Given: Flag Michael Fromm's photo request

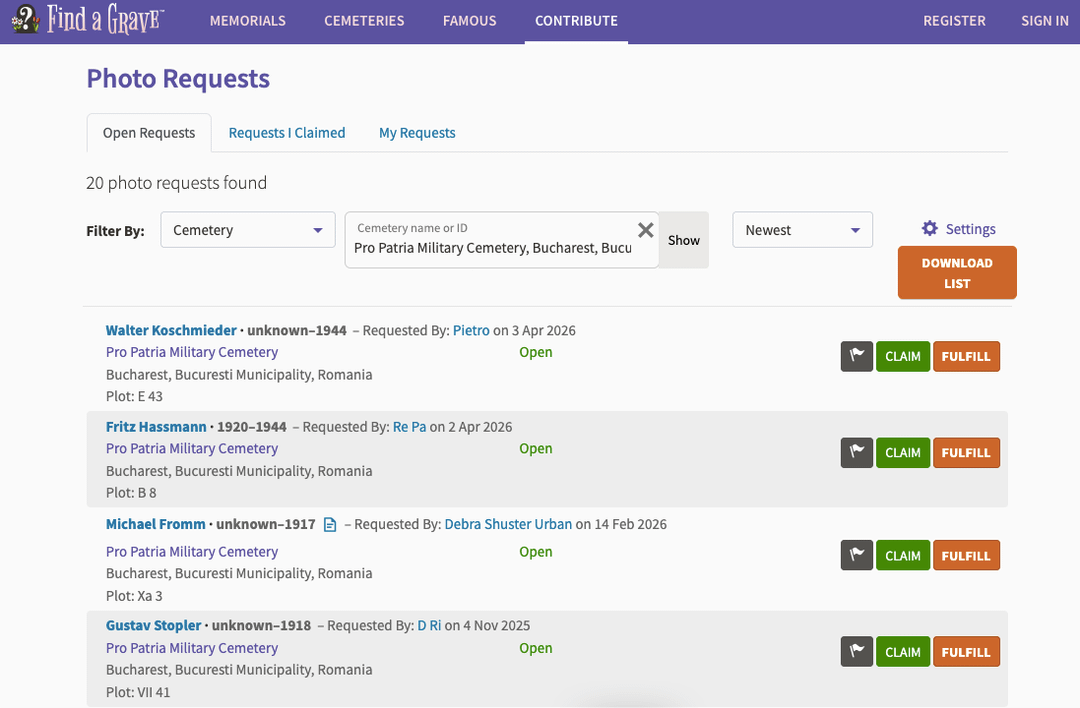Looking at the screenshot, I should click(x=856, y=556).
